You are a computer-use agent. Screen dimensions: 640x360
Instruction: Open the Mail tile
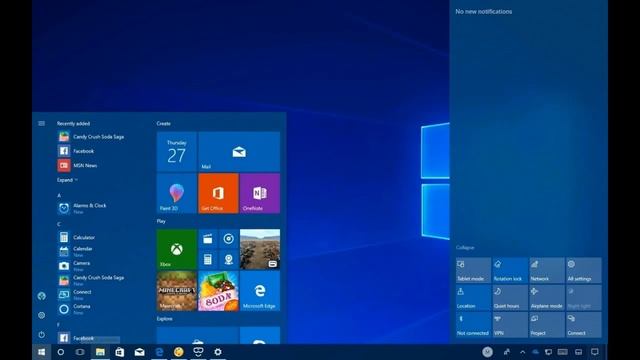pyautogui.click(x=239, y=151)
